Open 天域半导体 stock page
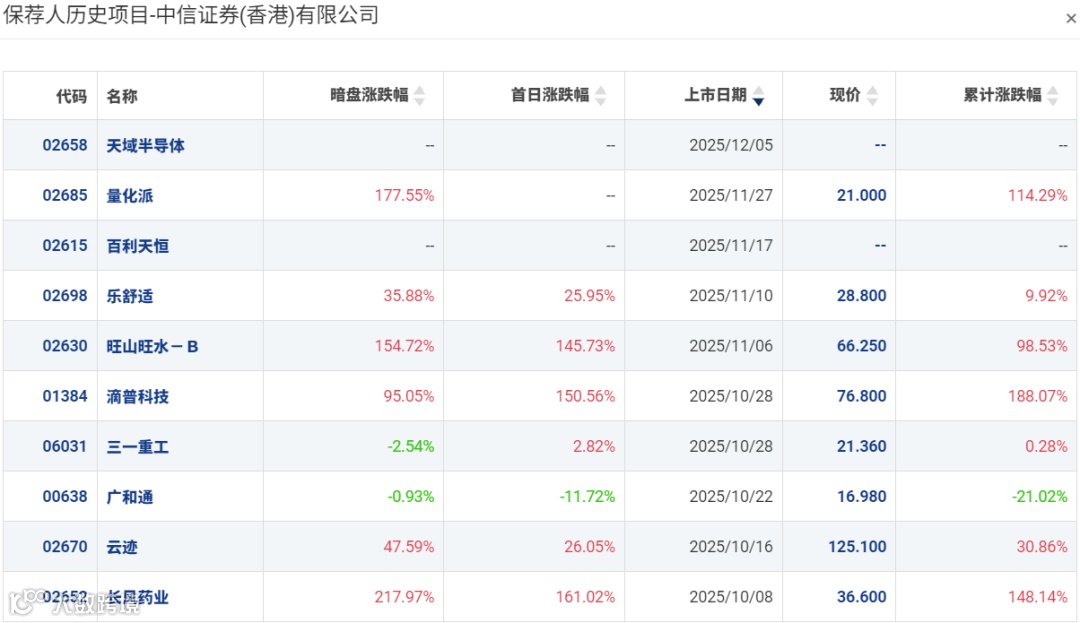Image resolution: width=1080 pixels, height=623 pixels. [x=145, y=145]
